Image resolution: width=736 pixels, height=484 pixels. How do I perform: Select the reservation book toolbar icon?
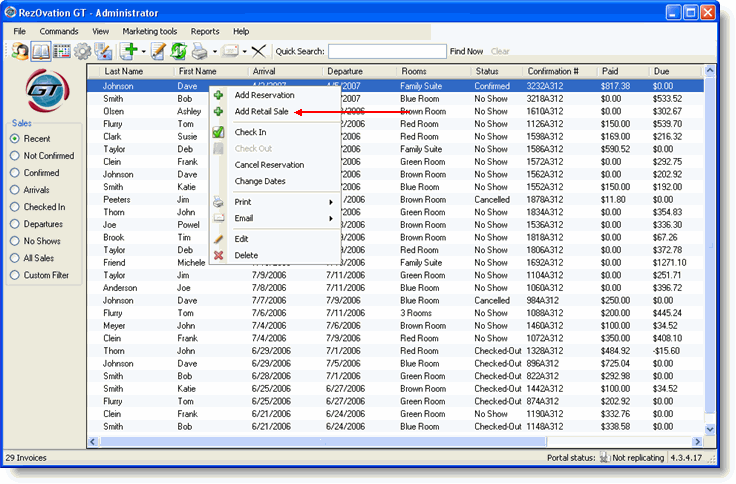[41, 51]
